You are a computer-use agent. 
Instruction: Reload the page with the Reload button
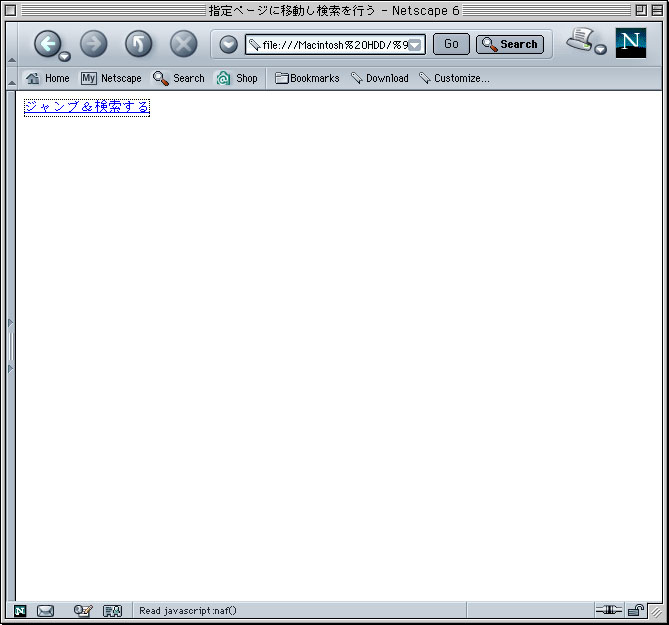pyautogui.click(x=138, y=44)
